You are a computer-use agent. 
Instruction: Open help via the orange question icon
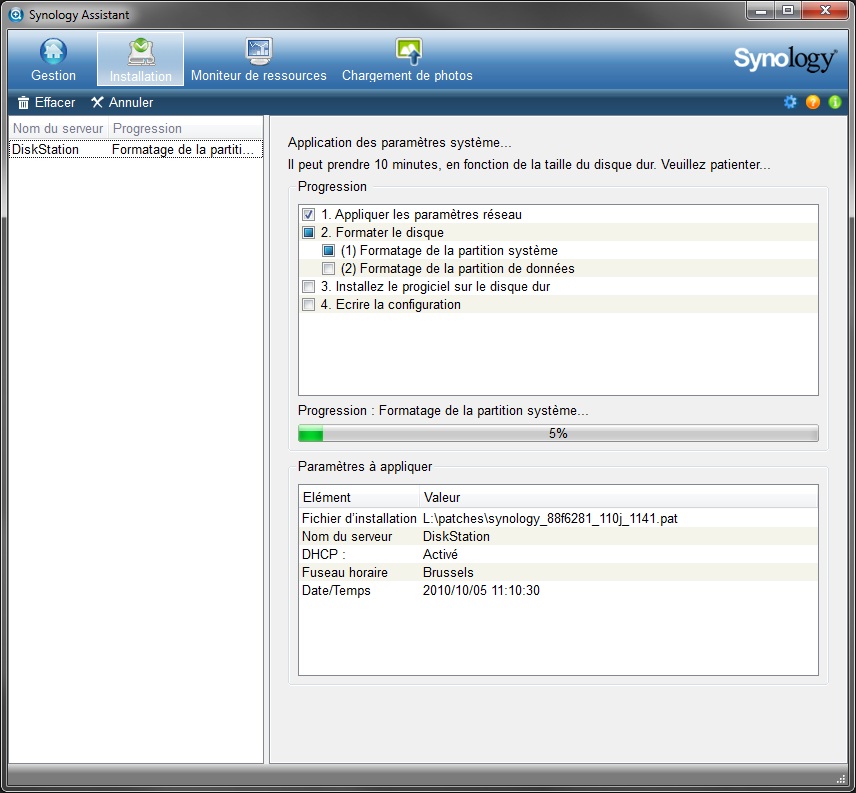pos(812,102)
